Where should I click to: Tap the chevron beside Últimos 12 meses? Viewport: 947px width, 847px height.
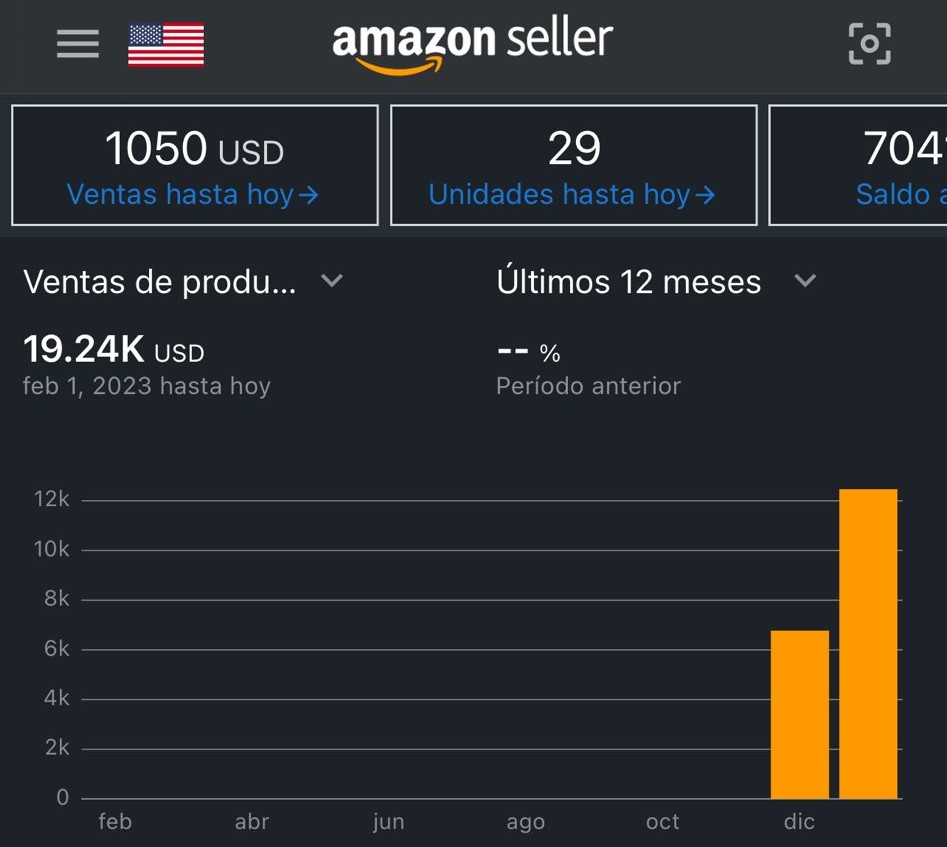click(805, 282)
